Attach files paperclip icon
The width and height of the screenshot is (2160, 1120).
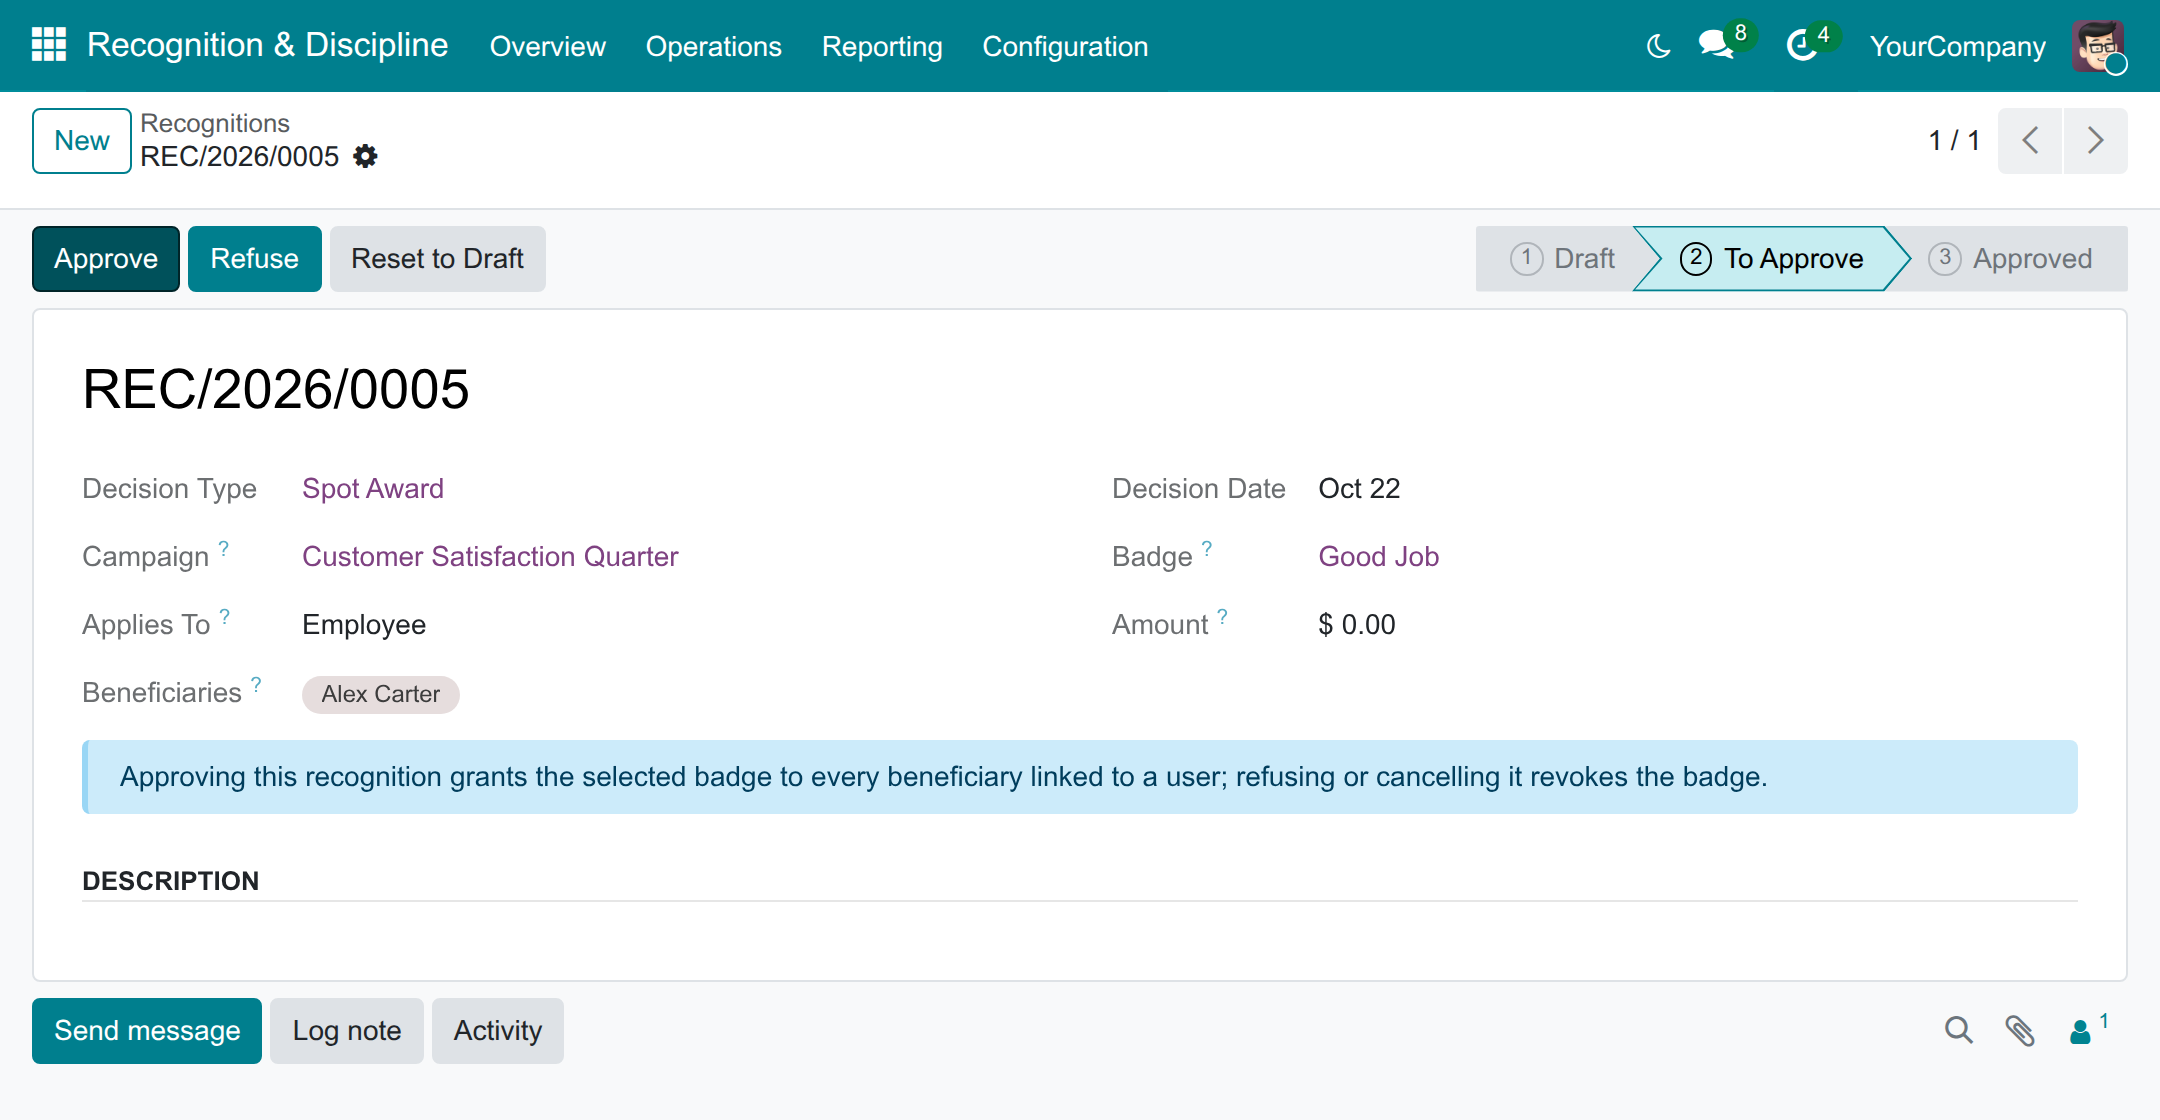pos(2020,1030)
